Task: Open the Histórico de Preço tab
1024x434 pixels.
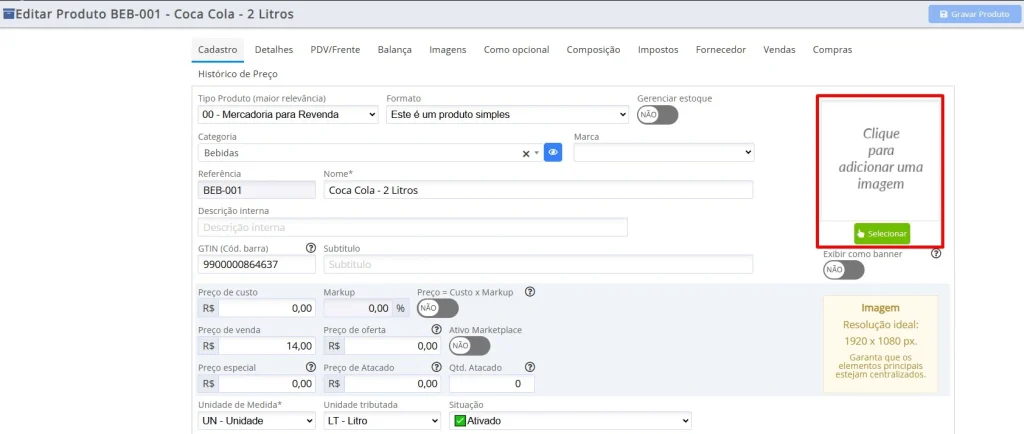Action: (238, 74)
